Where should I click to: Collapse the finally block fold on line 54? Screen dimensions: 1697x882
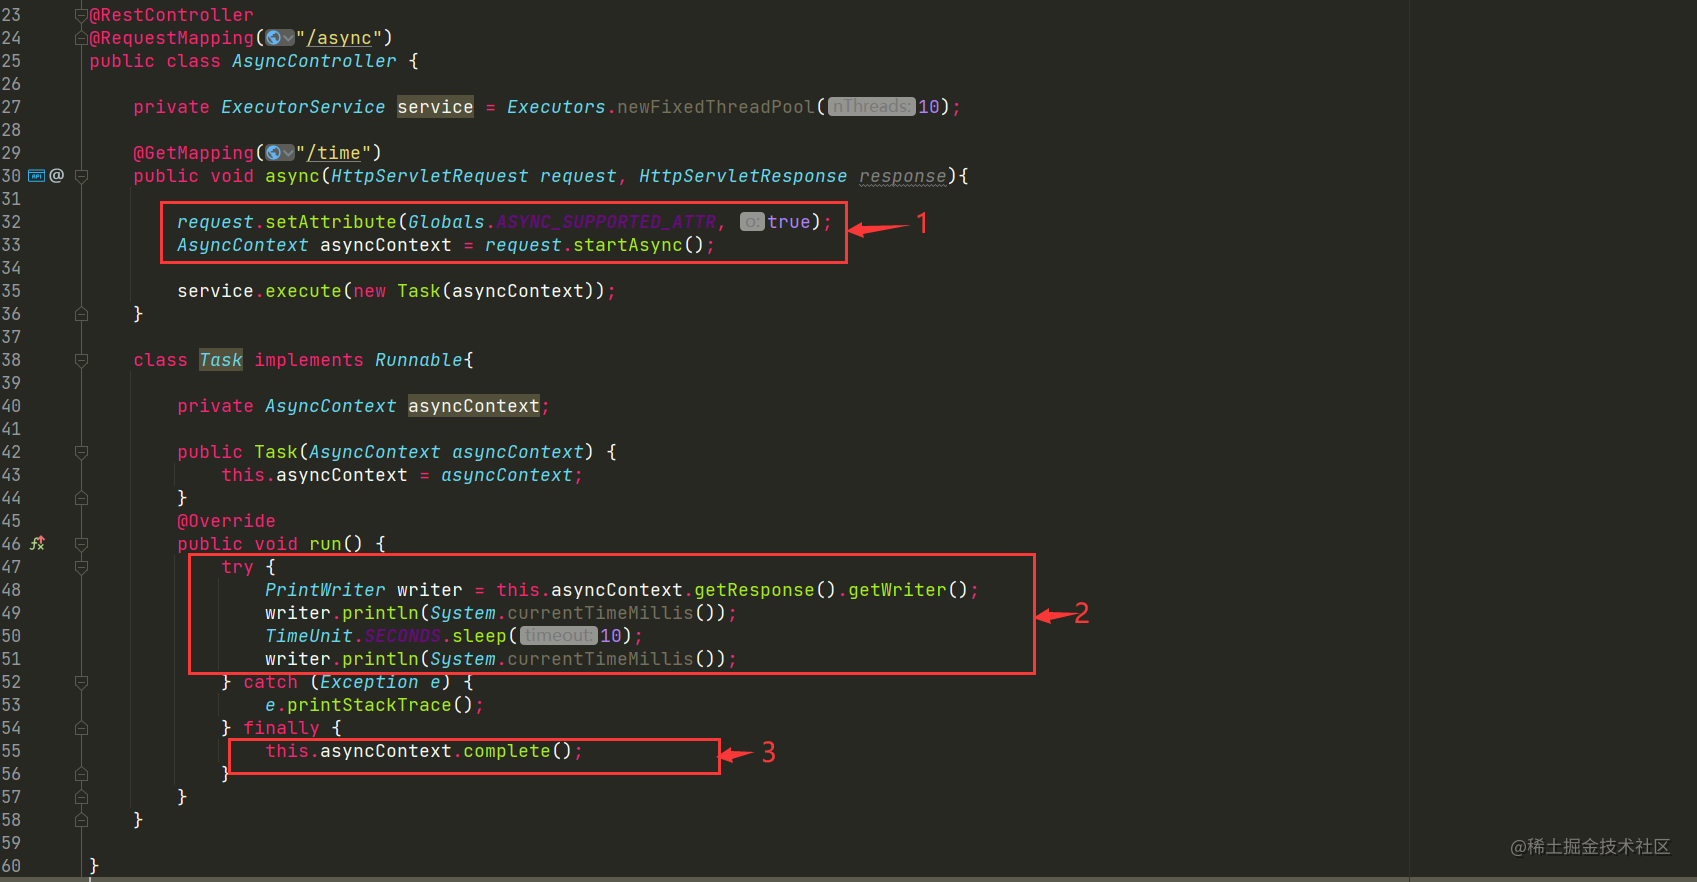click(82, 728)
